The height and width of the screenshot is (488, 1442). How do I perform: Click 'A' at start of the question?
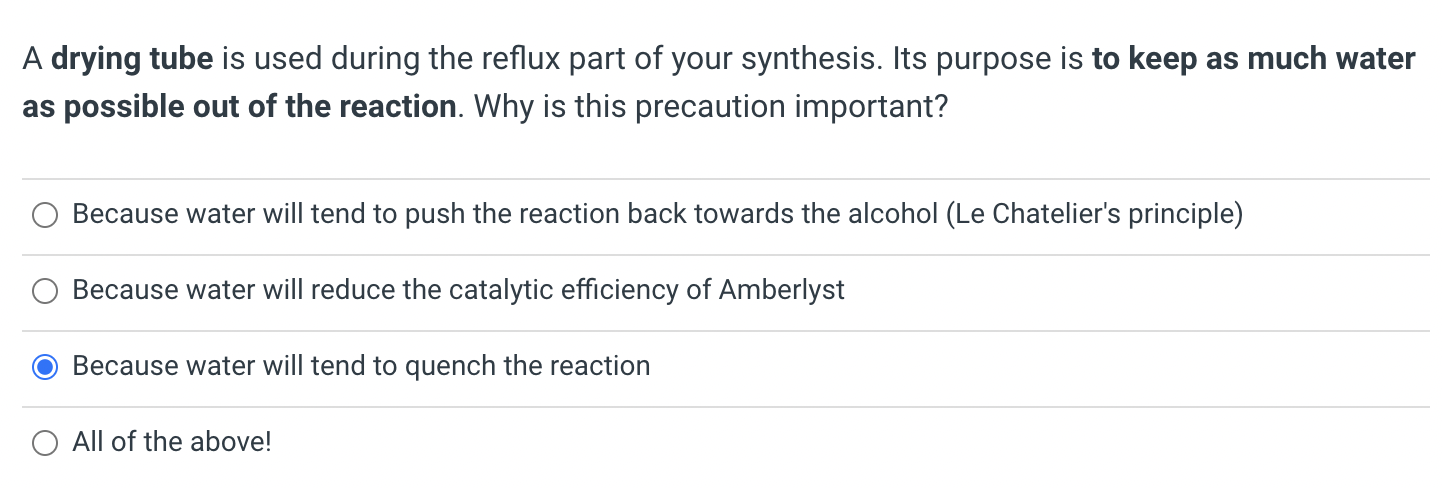[32, 60]
